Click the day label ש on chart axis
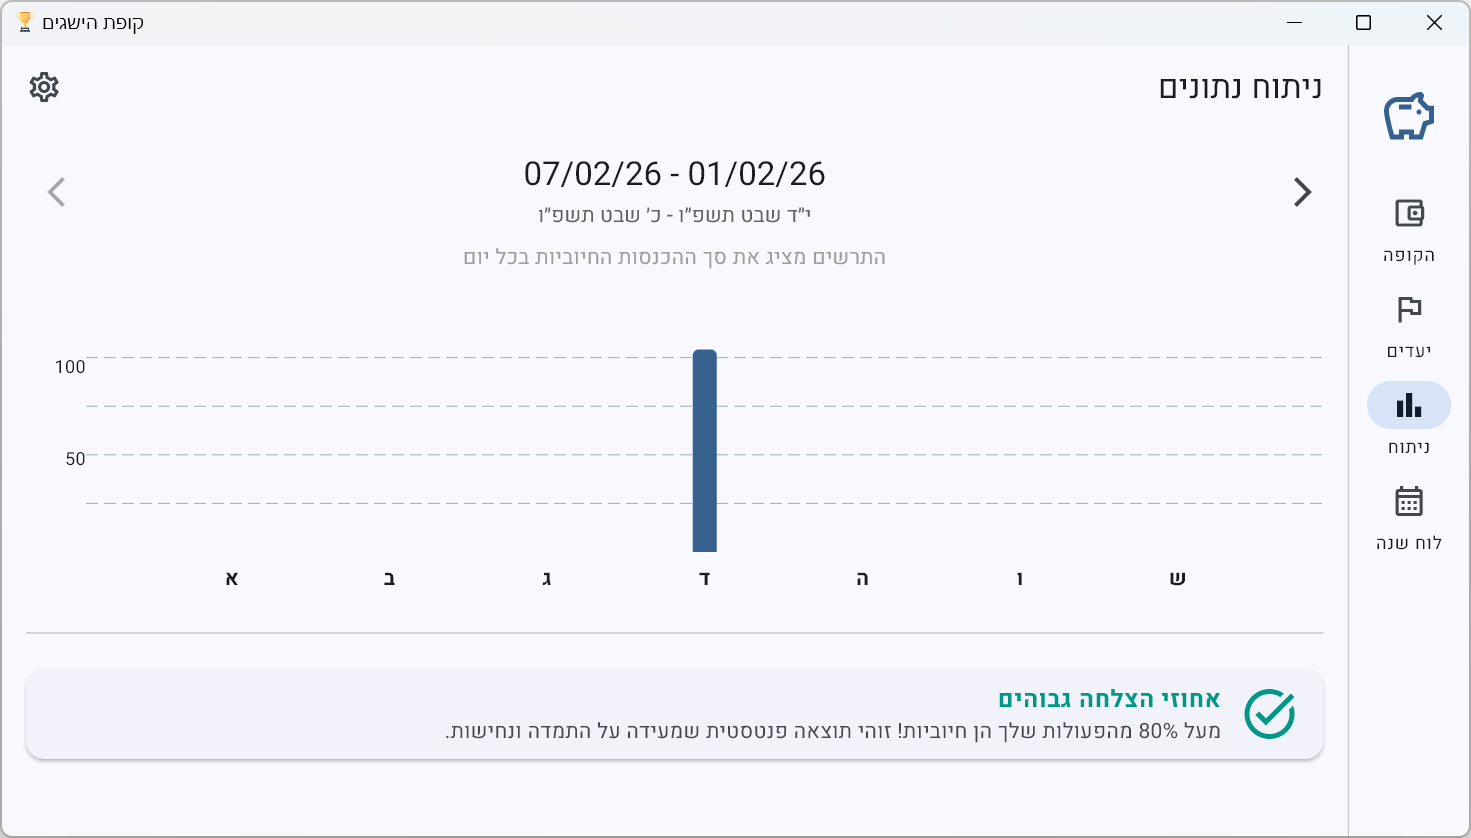The width and height of the screenshot is (1471, 838). coord(1178,578)
